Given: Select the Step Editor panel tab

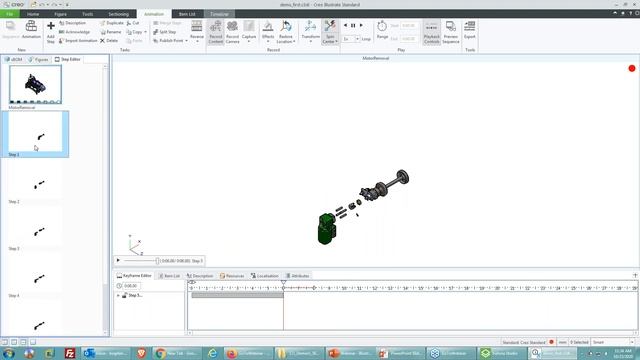Looking at the screenshot, I should (x=68, y=59).
